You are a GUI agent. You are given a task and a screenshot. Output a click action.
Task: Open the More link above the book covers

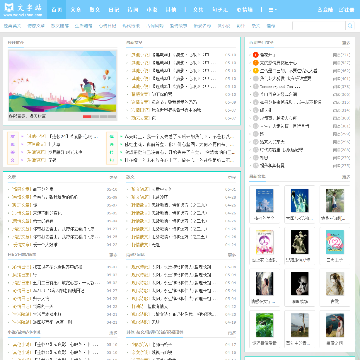pos(346,176)
